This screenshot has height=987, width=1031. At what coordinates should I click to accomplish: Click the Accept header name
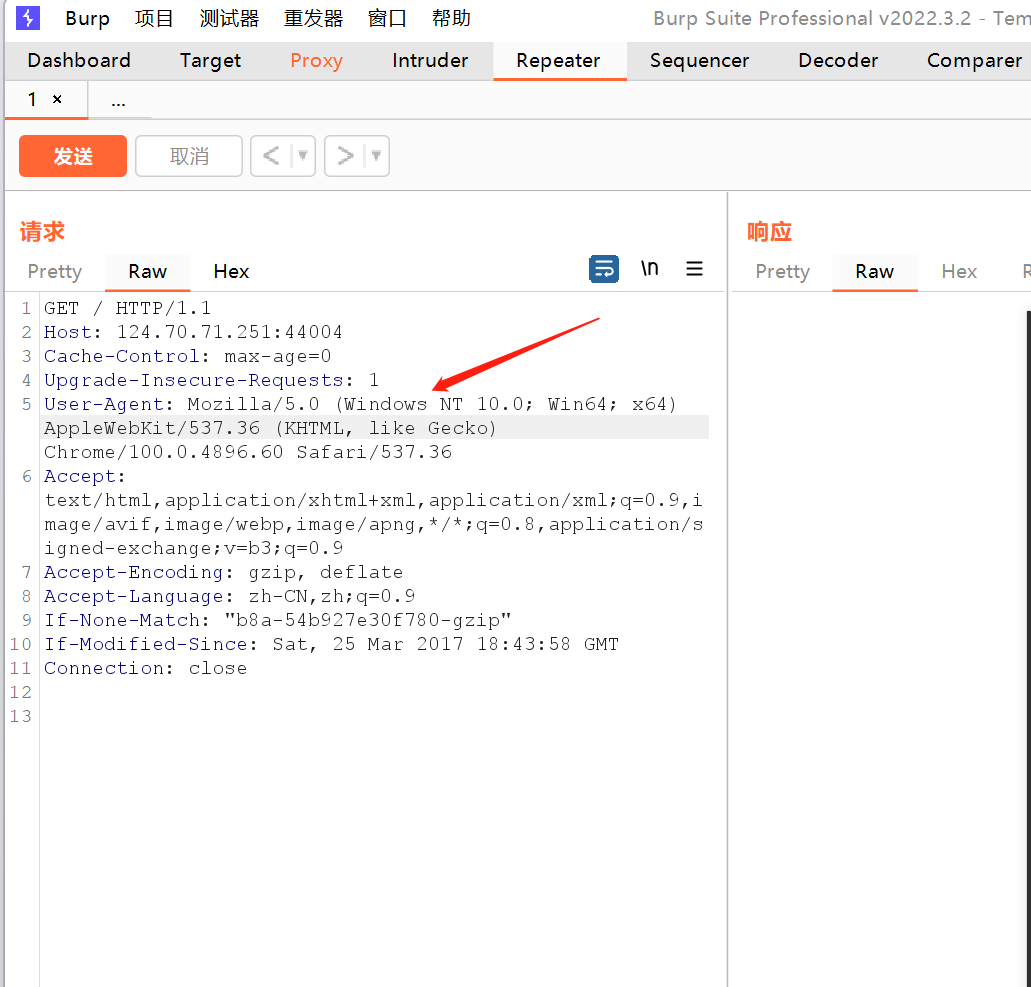click(80, 476)
